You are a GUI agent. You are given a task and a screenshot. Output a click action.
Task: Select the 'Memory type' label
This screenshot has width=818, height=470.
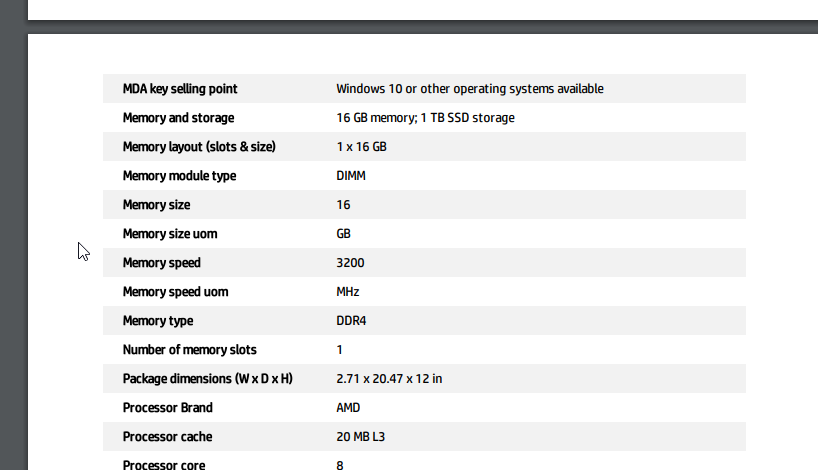pyautogui.click(x=158, y=321)
